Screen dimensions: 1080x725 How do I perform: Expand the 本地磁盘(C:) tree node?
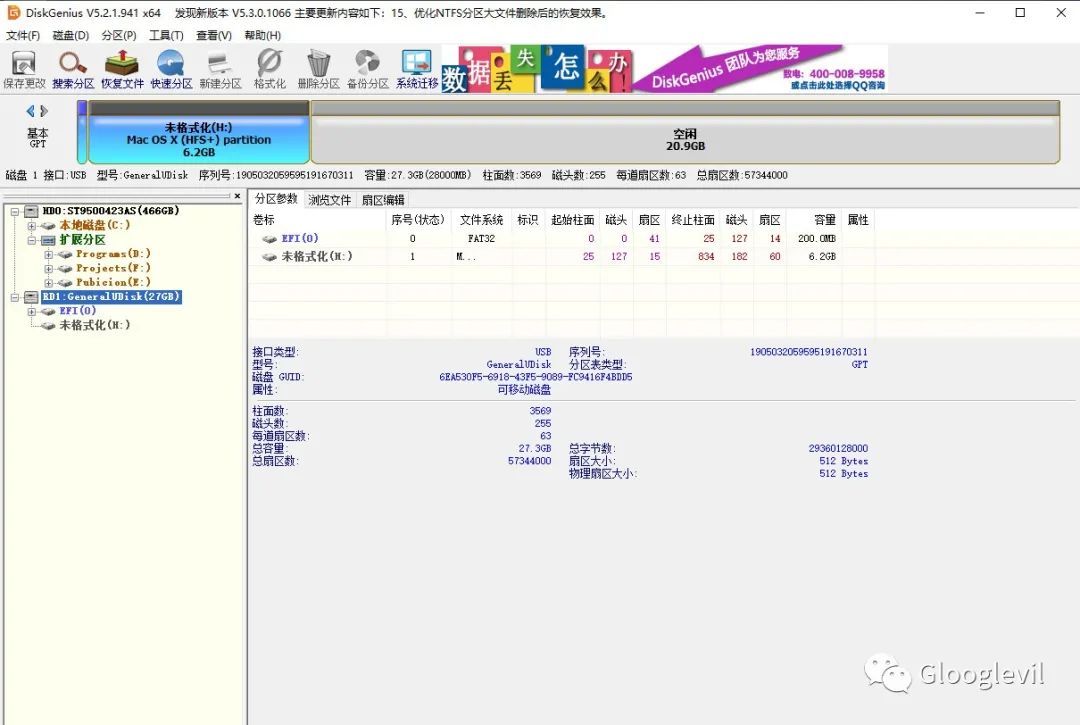(32, 226)
